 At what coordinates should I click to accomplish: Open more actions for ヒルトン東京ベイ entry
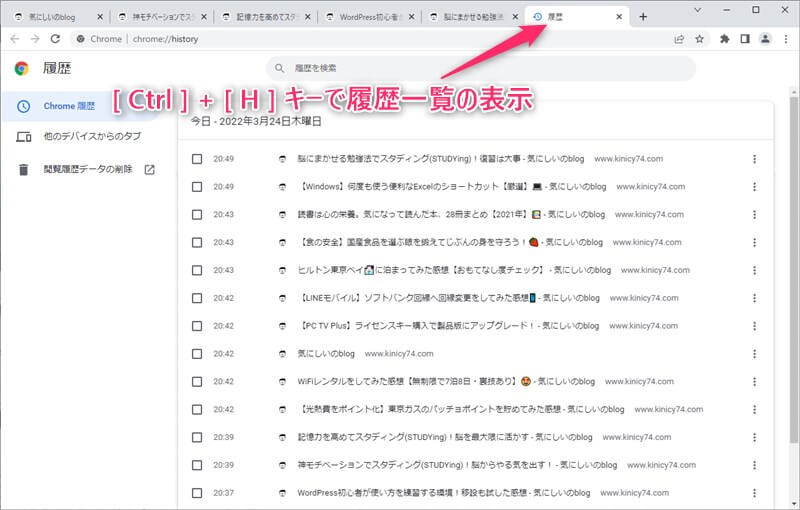(x=754, y=270)
